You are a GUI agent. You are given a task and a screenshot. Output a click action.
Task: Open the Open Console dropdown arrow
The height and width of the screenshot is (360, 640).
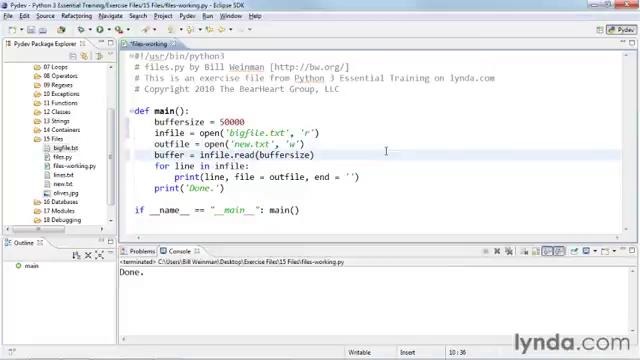pyautogui.click(x=614, y=251)
